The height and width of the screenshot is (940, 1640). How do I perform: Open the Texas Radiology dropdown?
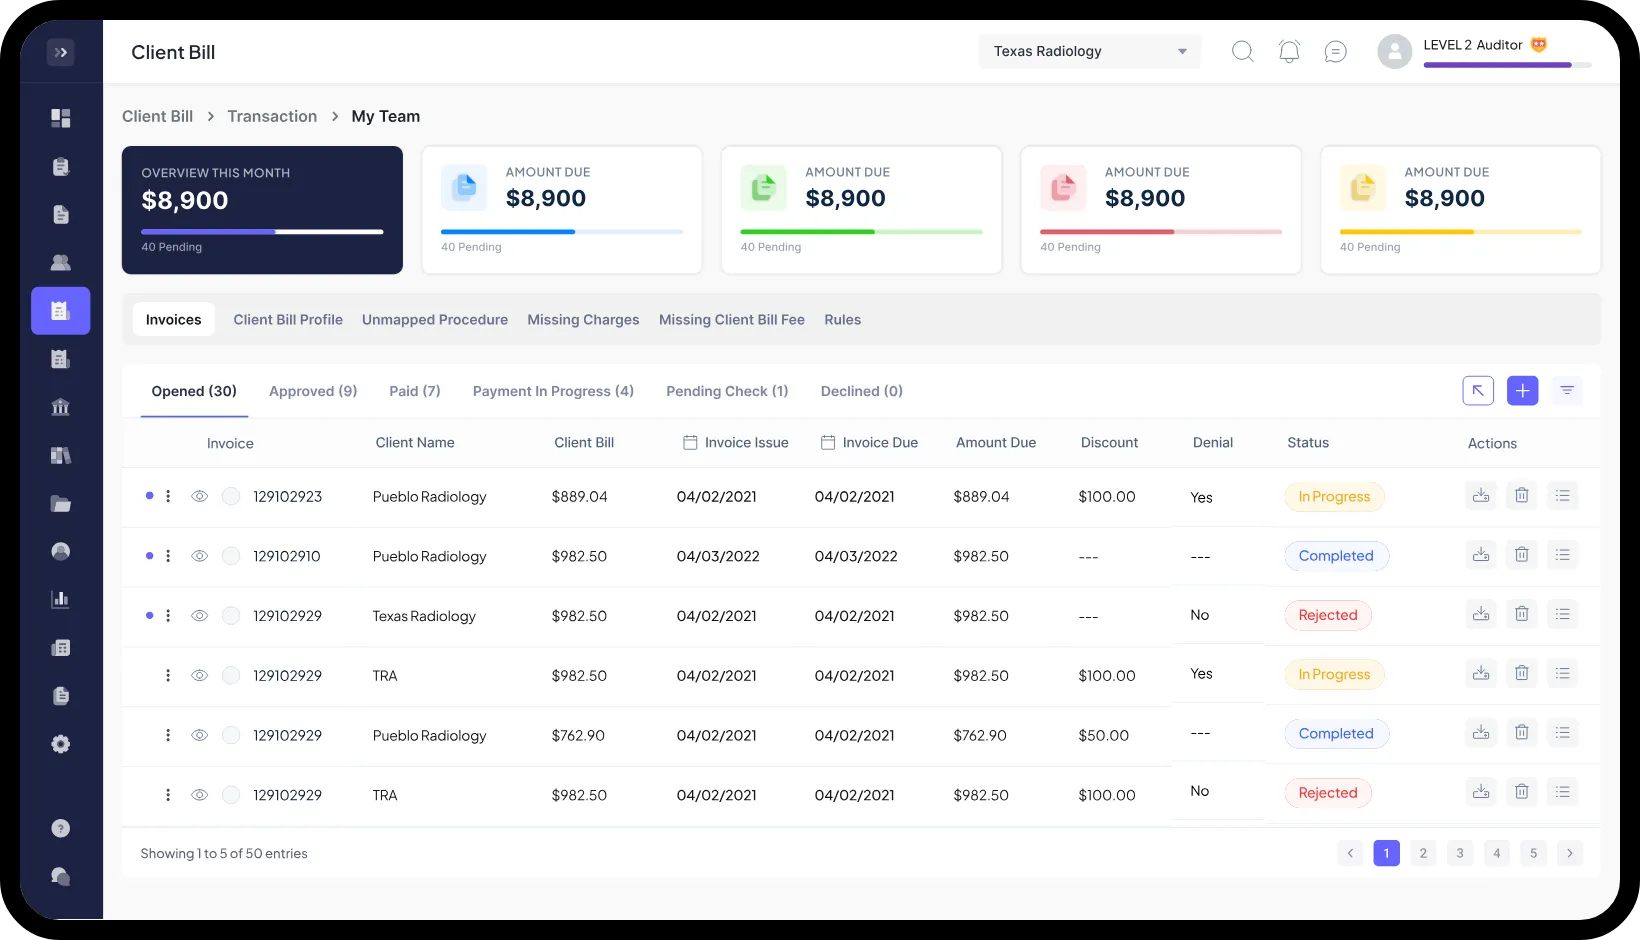coord(1089,52)
